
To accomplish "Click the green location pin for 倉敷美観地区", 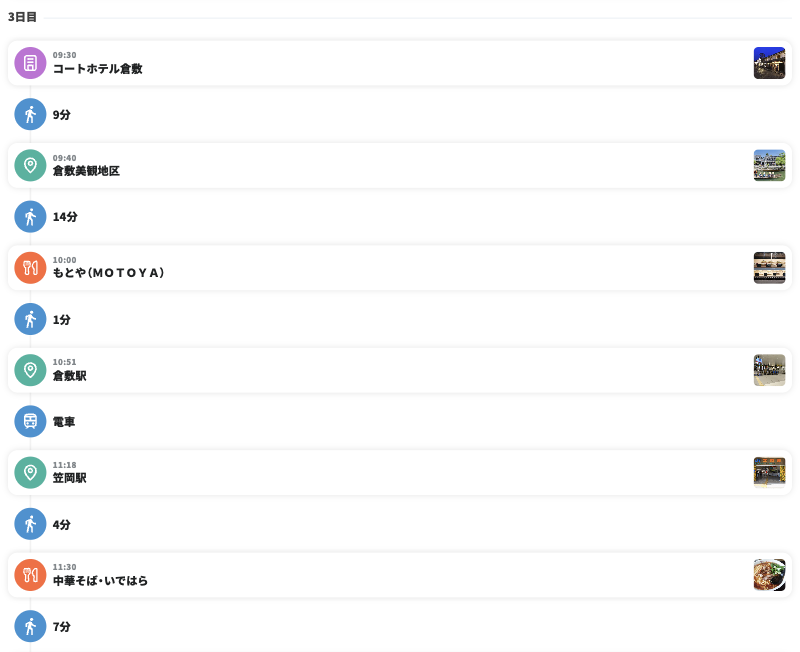I will point(30,165).
